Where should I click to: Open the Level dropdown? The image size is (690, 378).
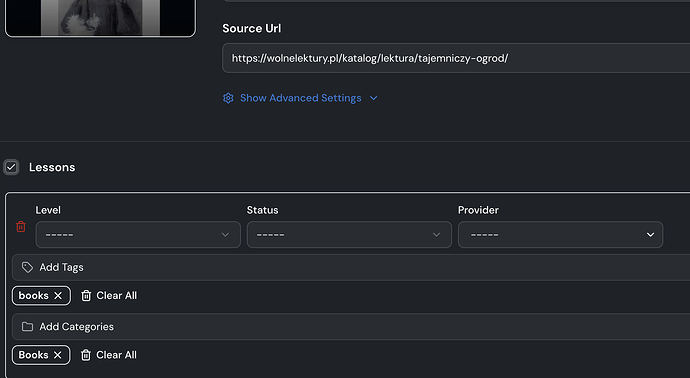coord(138,235)
